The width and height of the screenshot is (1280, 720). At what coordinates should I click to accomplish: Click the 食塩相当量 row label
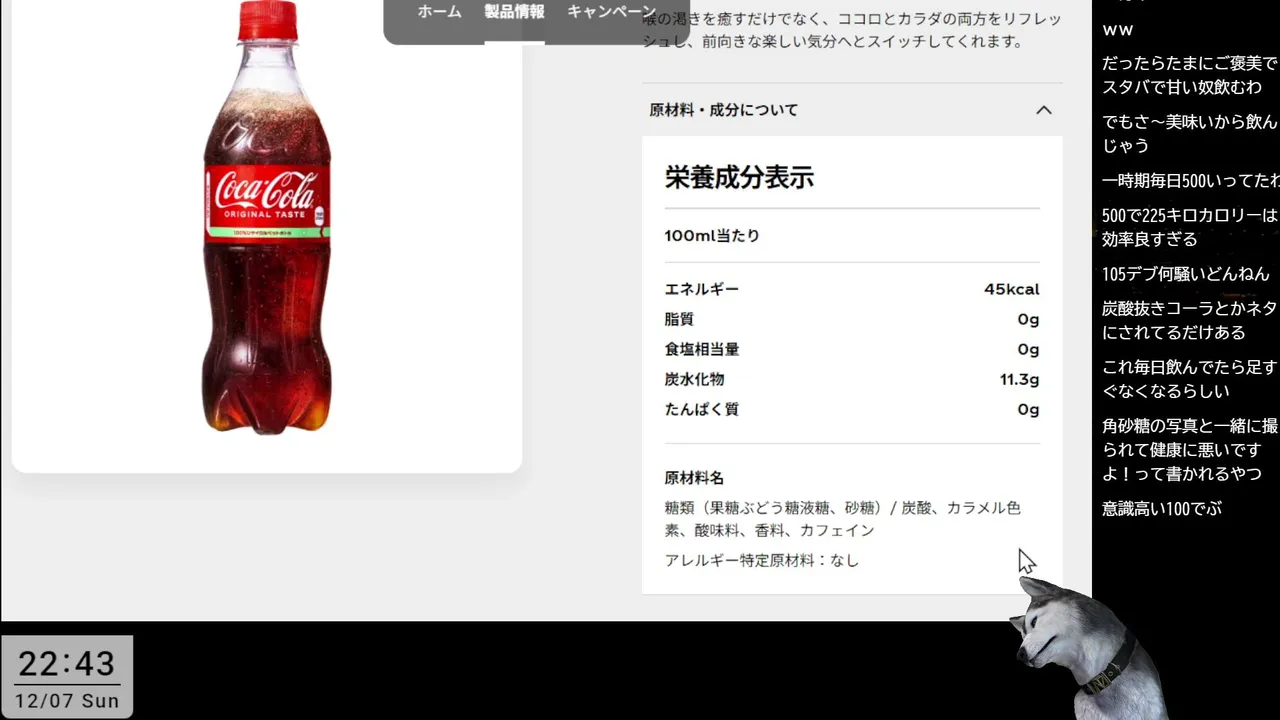(702, 349)
